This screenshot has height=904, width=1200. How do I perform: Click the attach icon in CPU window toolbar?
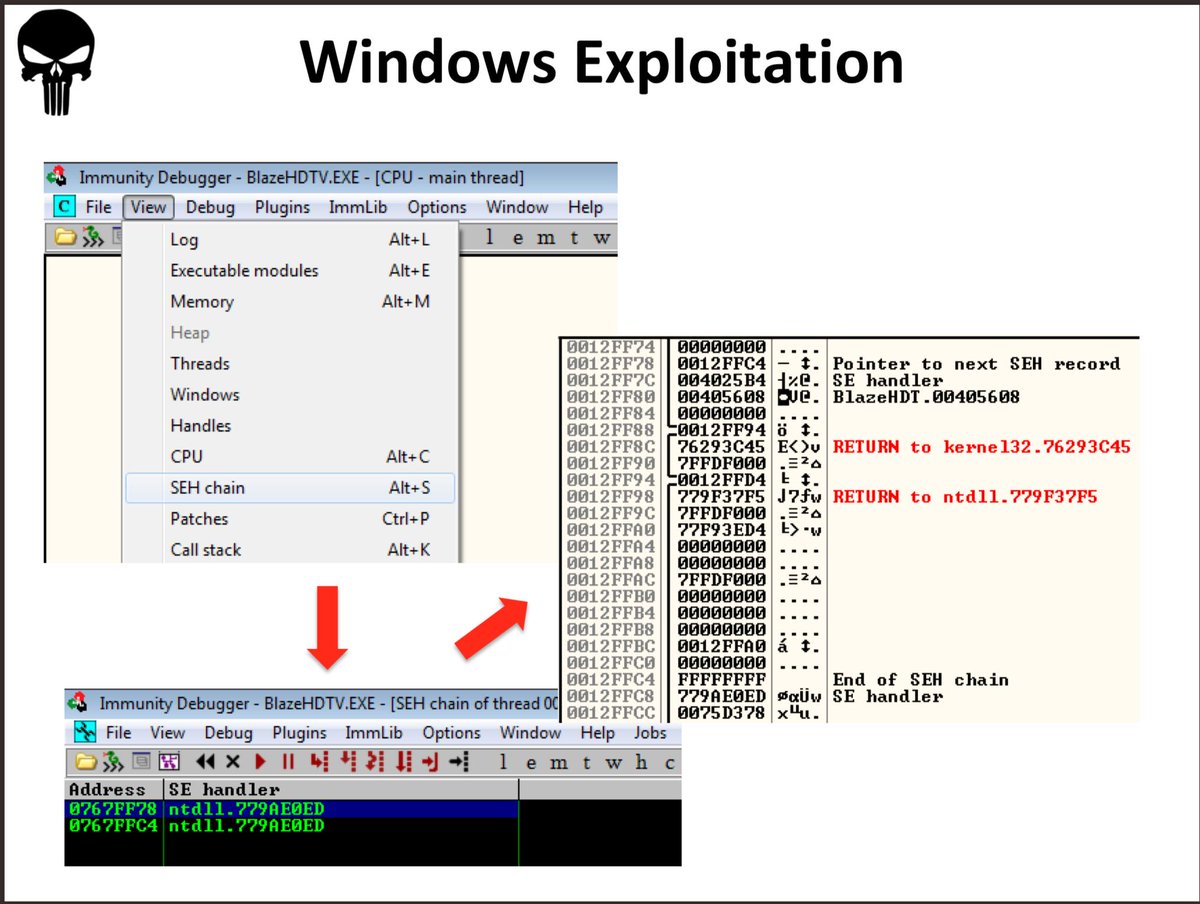coord(92,238)
